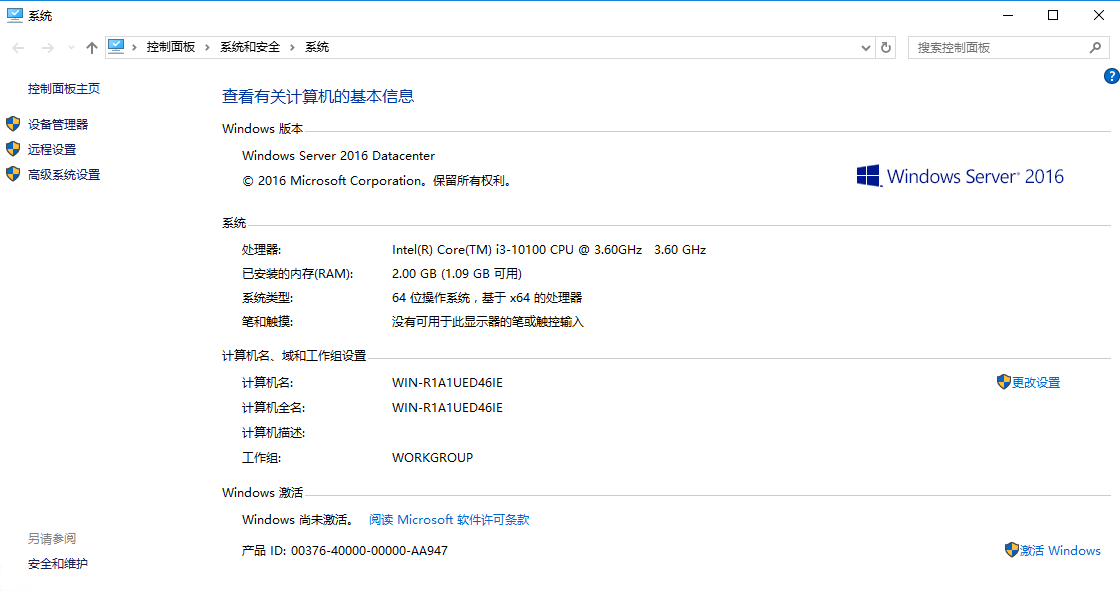Viewport: 1120px width, 591px height.
Task: Open the recent locations dropdown arrow
Action: (71, 48)
